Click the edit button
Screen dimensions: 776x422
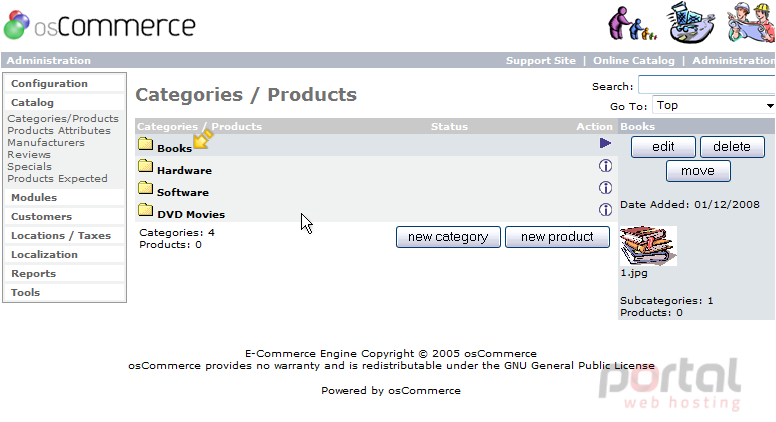click(x=663, y=147)
